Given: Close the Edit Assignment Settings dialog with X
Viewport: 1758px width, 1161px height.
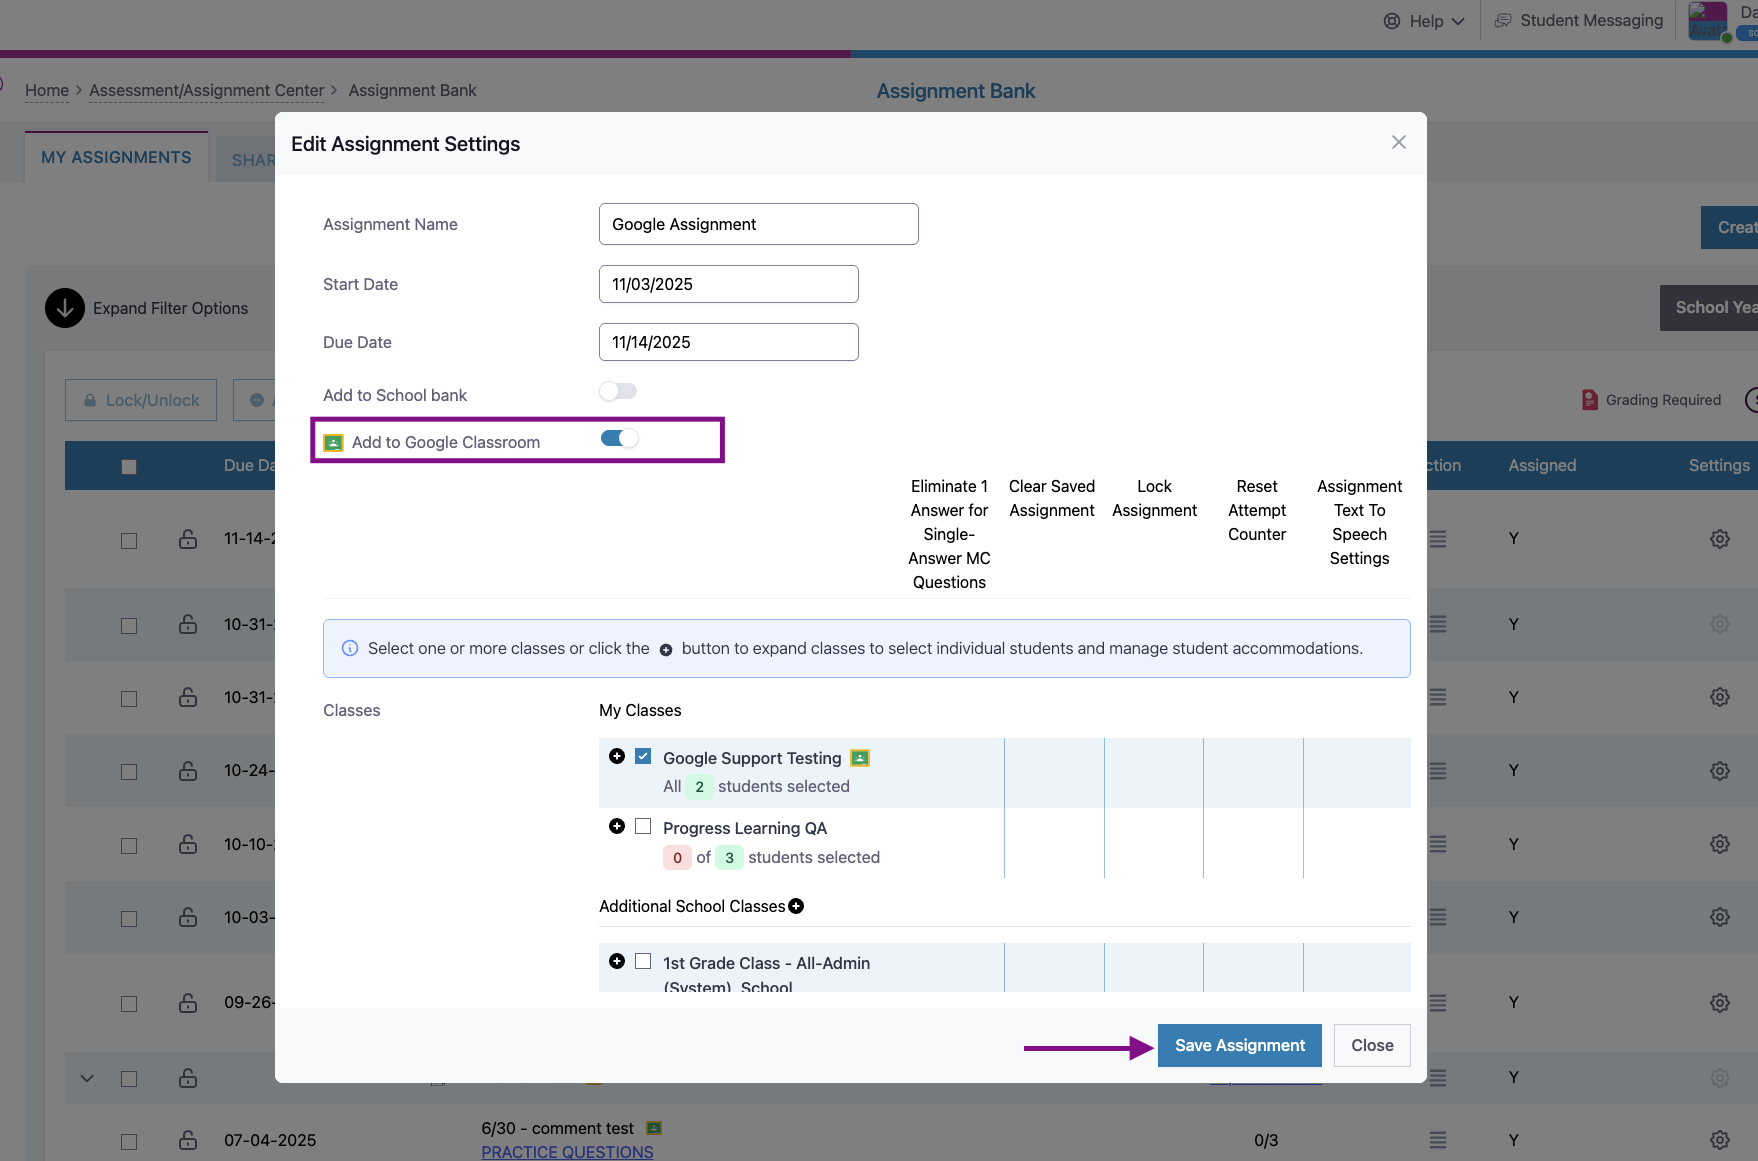Looking at the screenshot, I should (1398, 142).
